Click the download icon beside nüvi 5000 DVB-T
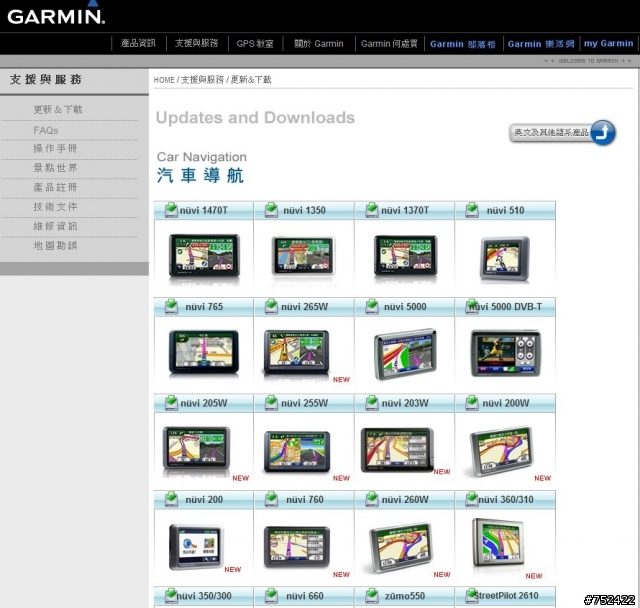640x608 pixels. click(472, 306)
